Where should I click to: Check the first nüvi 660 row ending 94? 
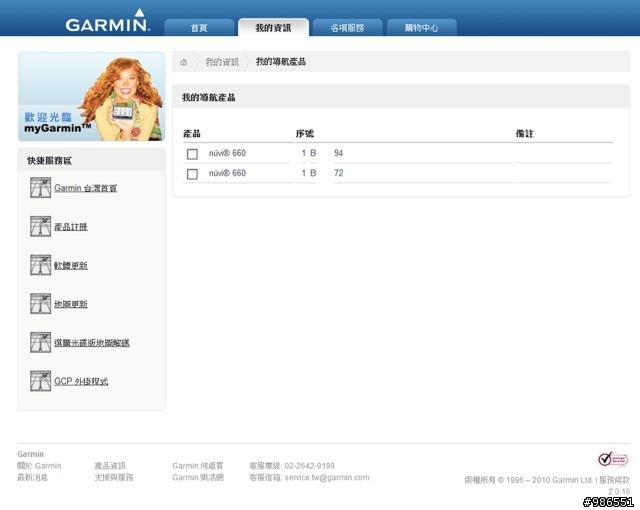[192, 154]
